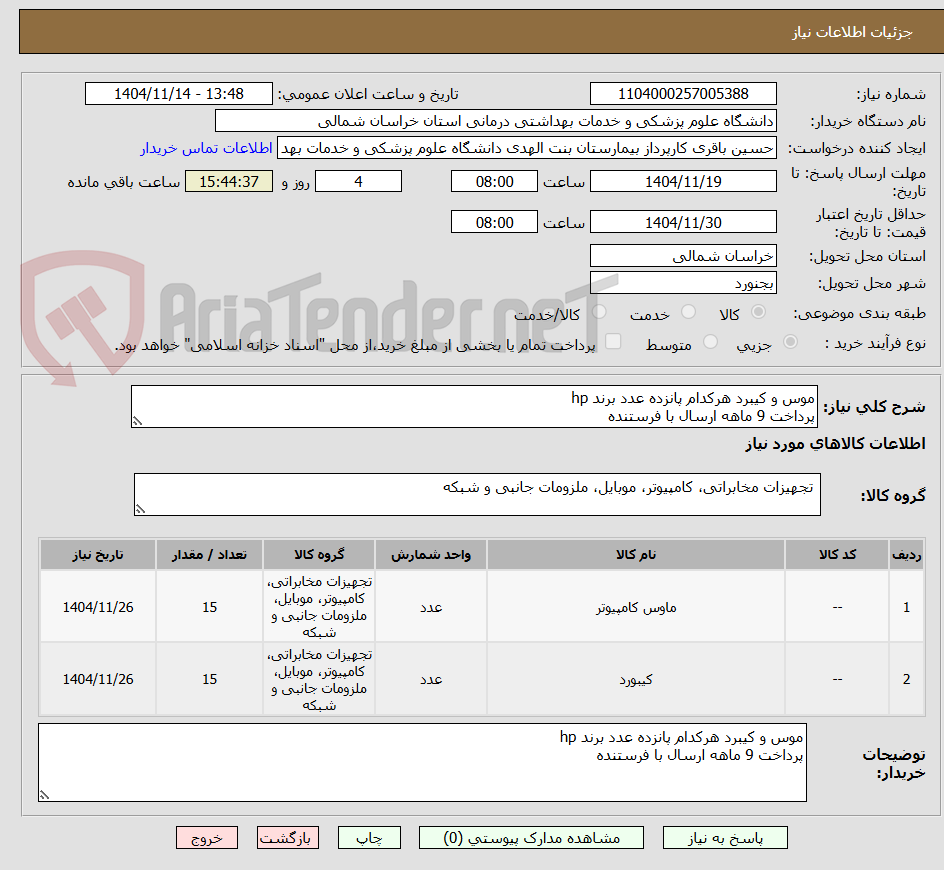This screenshot has height=870, width=944.
Task: Click the شماره نیاز field 1104000257005388
Action: coord(683,94)
